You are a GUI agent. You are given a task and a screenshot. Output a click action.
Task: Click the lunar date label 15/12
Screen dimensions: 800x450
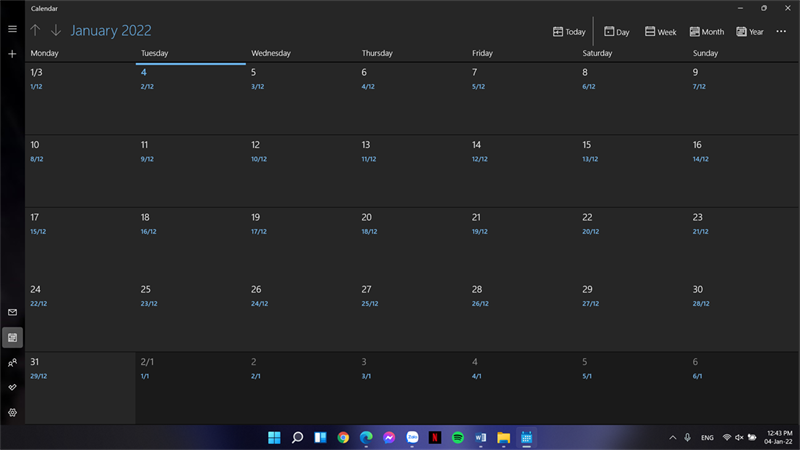pyautogui.click(x=38, y=232)
